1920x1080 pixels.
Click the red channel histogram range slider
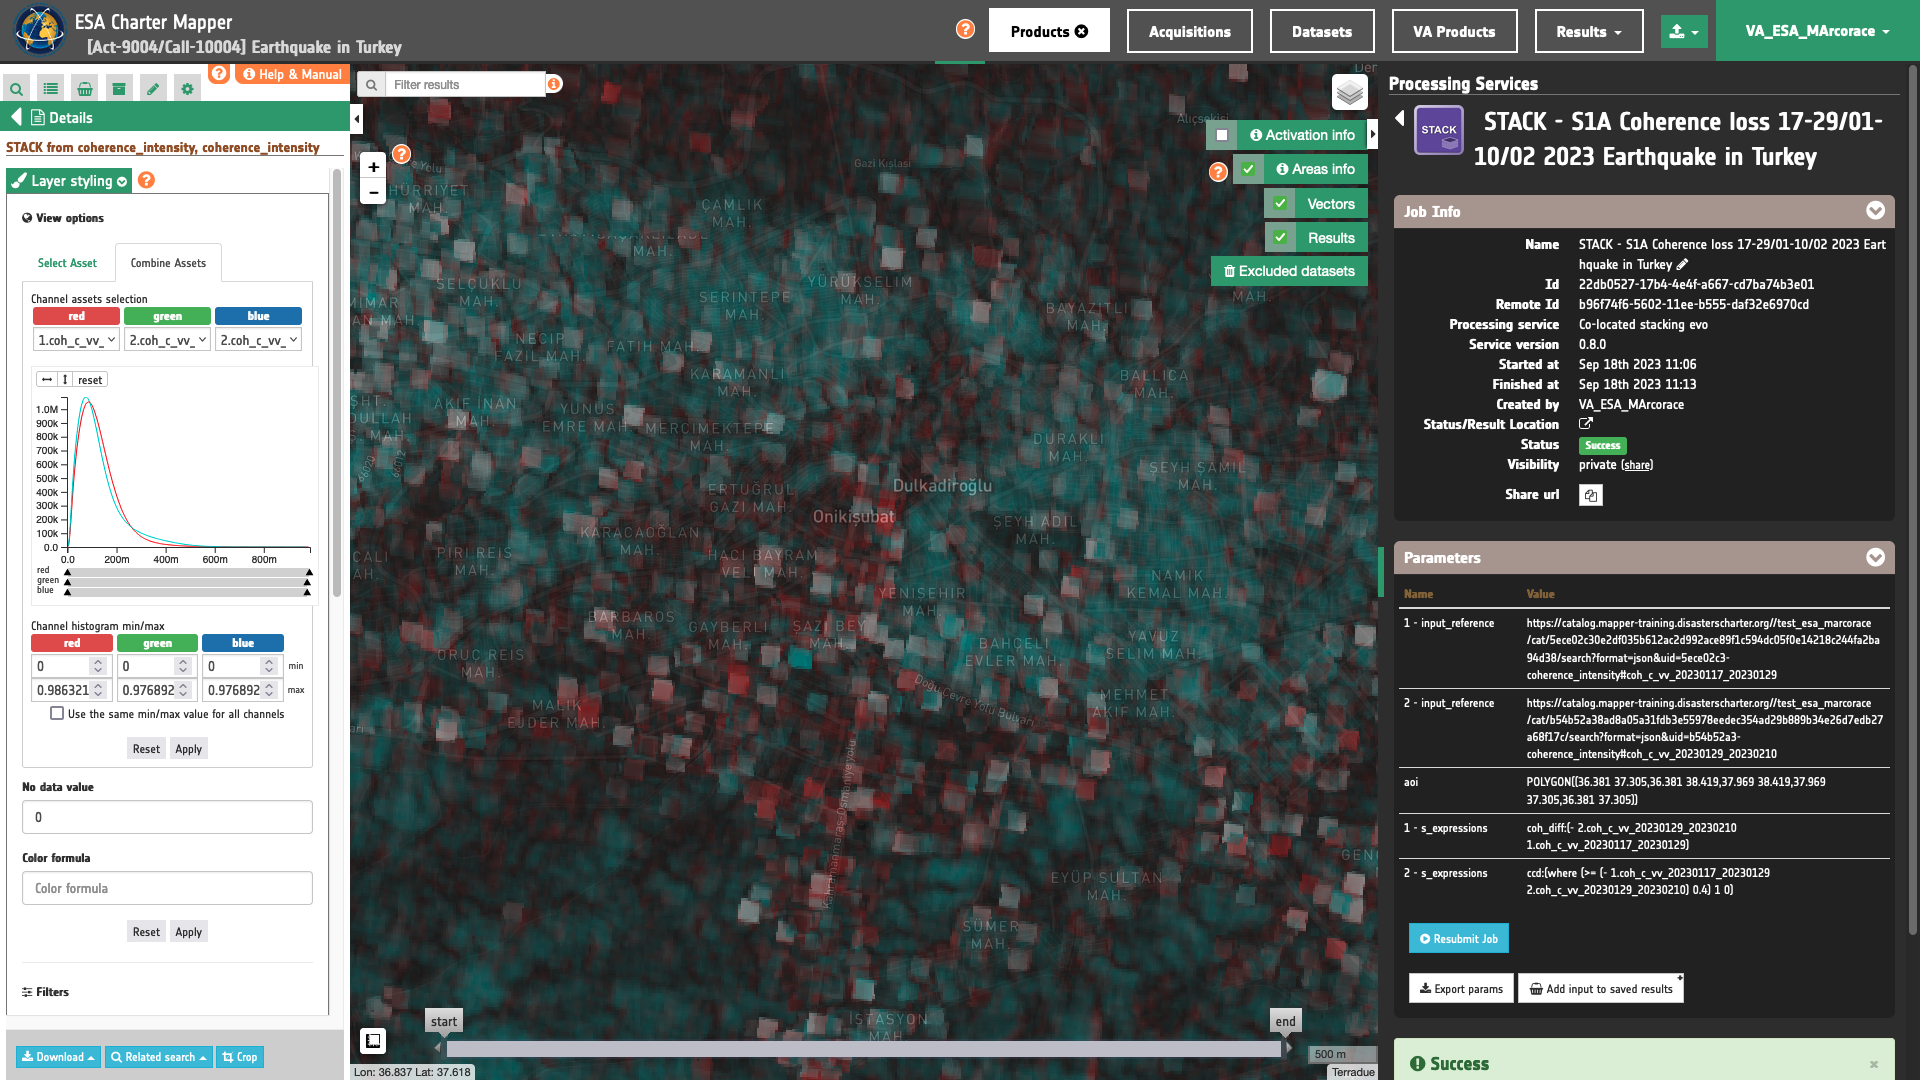click(x=188, y=571)
